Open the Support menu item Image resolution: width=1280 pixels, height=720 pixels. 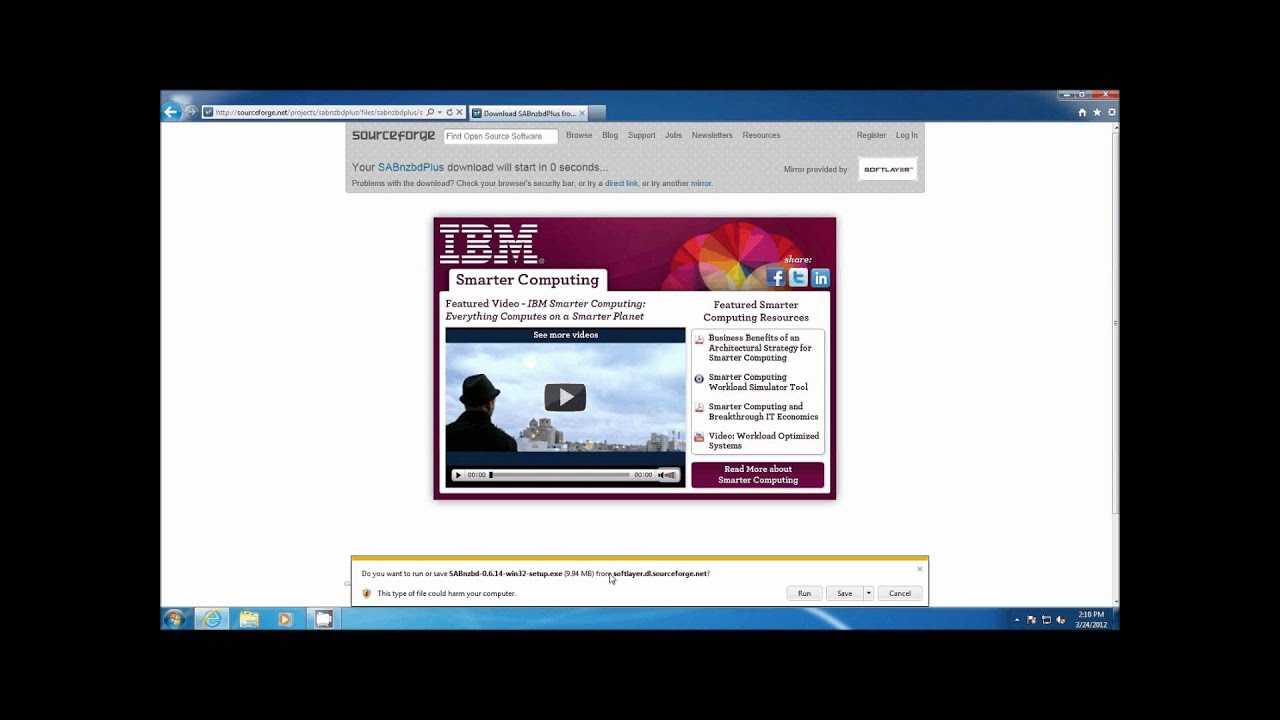[641, 135]
